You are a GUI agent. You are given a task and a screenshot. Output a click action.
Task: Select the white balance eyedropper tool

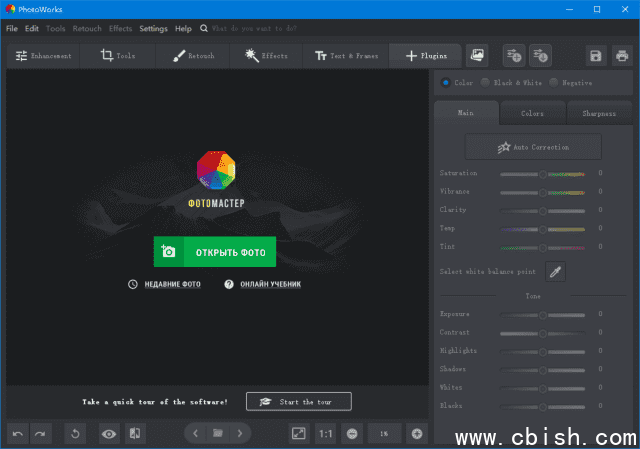554,271
